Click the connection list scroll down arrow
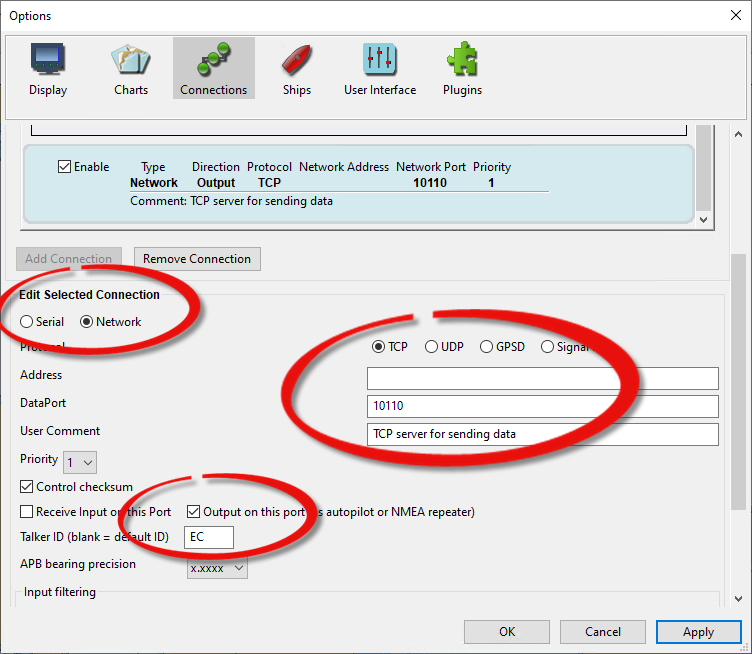 703,219
